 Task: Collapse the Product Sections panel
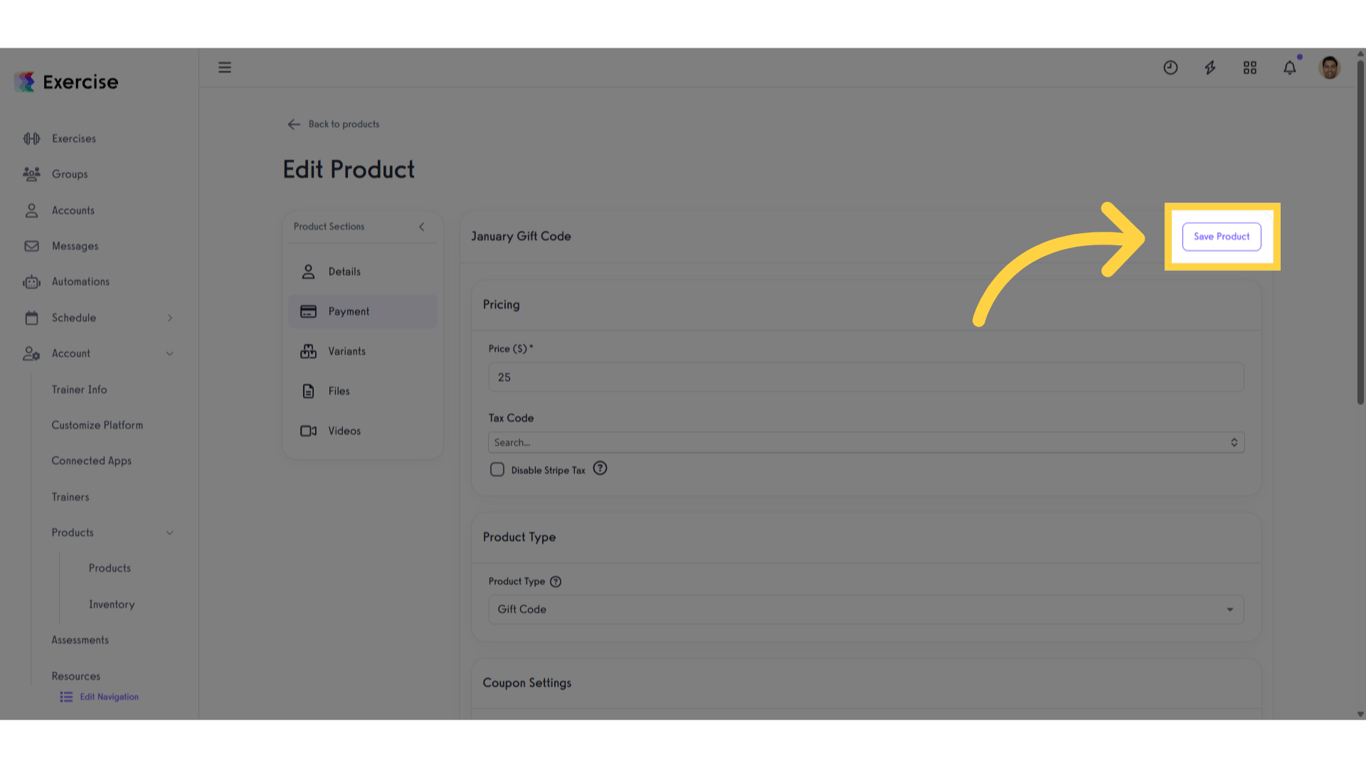point(421,226)
